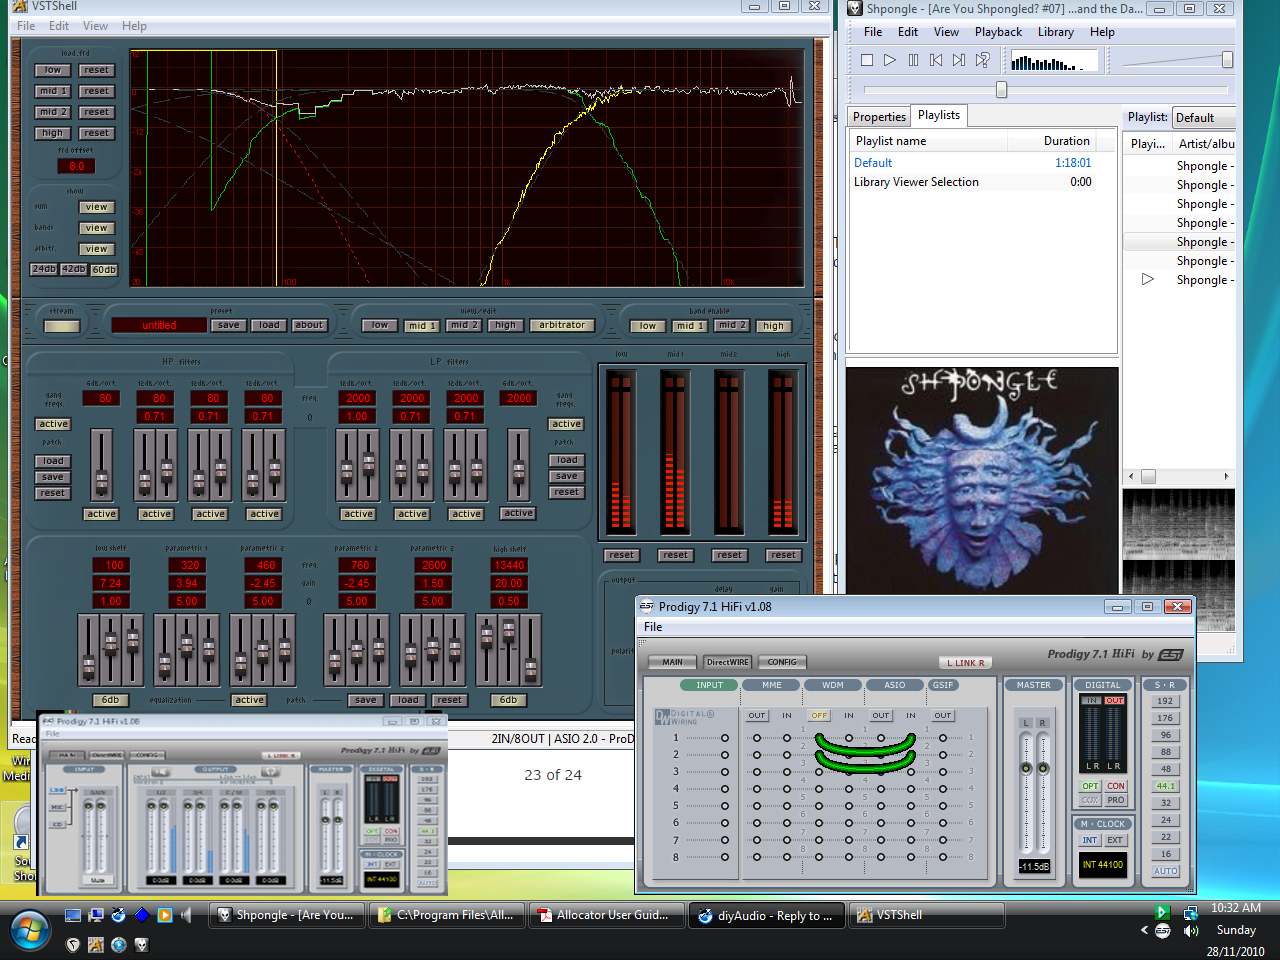
Task: Open the Library menu in foobar2000
Action: coord(1055,32)
